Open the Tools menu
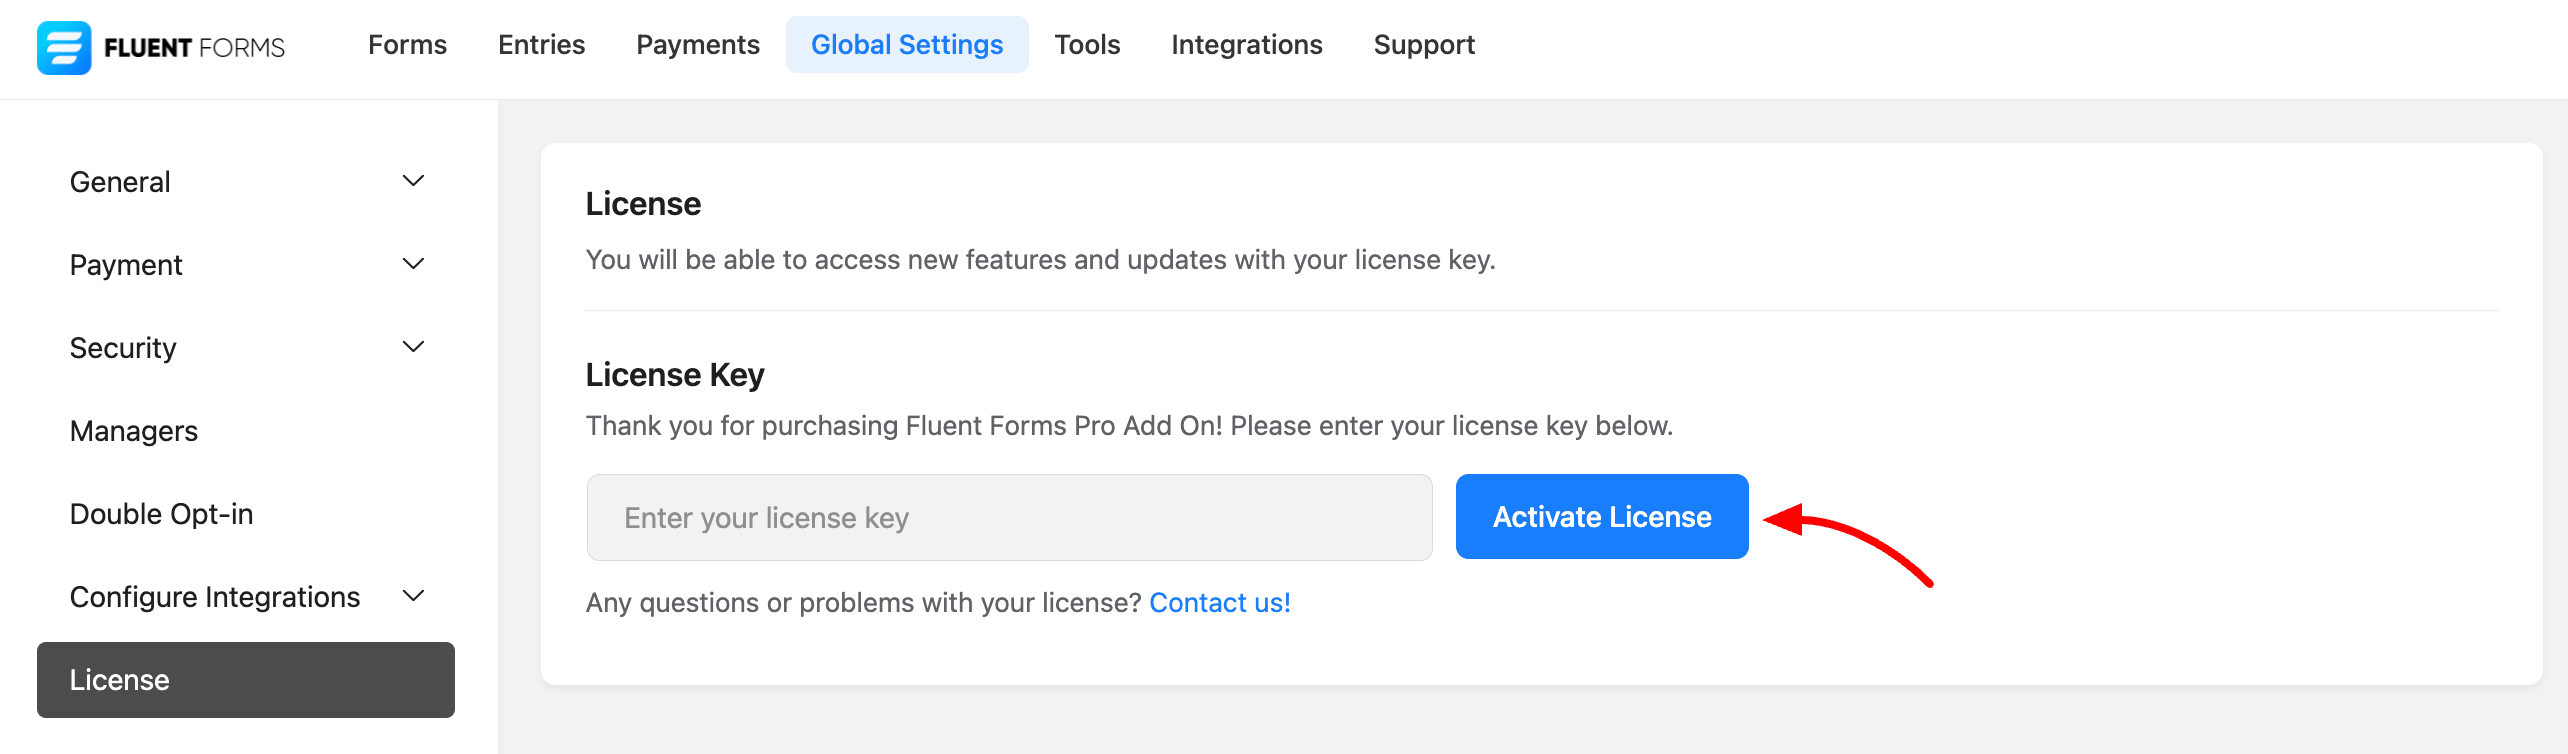Image resolution: width=2568 pixels, height=754 pixels. pos(1087,45)
